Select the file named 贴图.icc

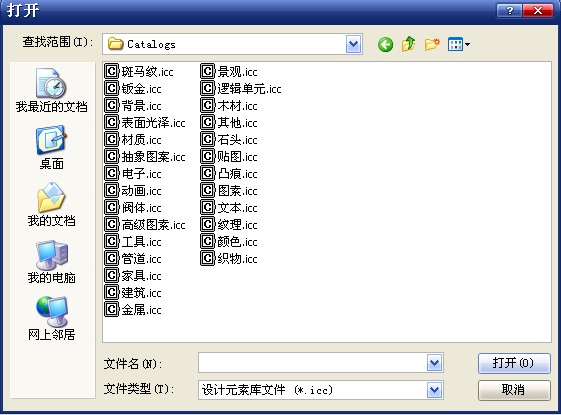pos(229,156)
